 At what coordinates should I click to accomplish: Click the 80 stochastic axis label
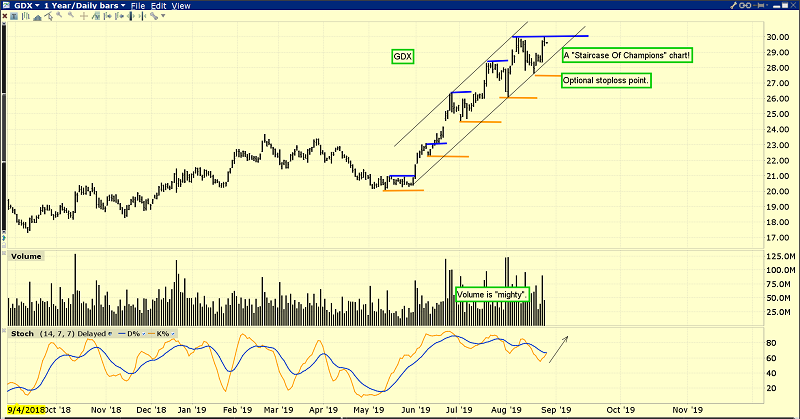tap(770, 343)
